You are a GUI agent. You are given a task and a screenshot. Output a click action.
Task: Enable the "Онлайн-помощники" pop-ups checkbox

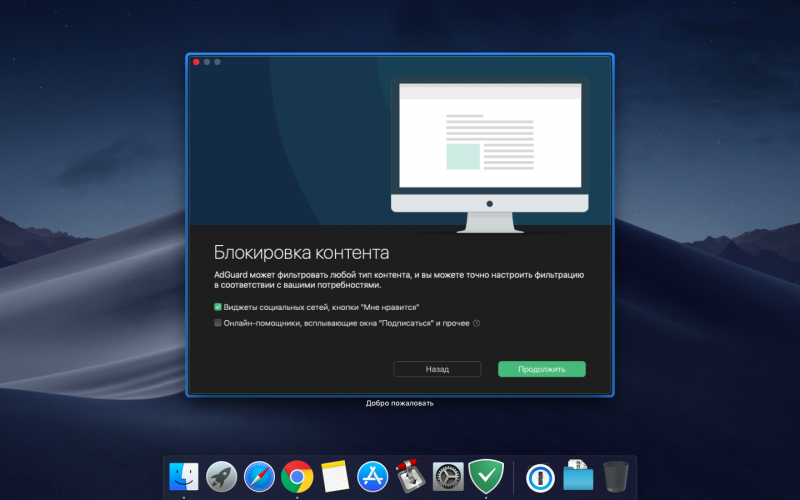coord(218,323)
